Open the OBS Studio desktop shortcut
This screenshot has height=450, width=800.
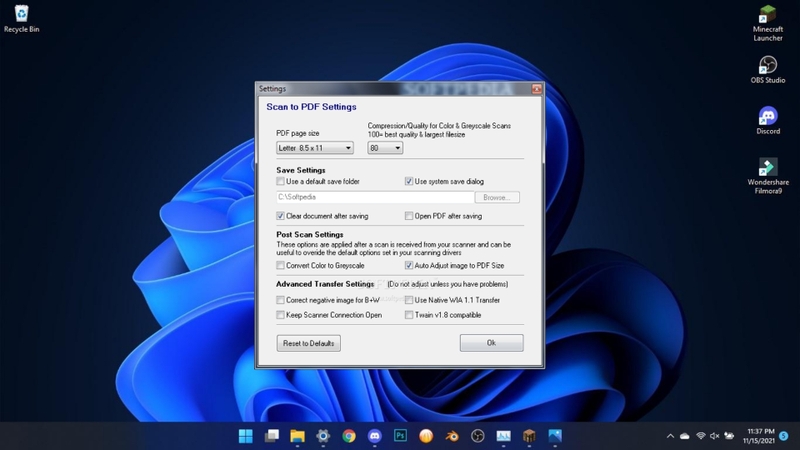tap(767, 69)
